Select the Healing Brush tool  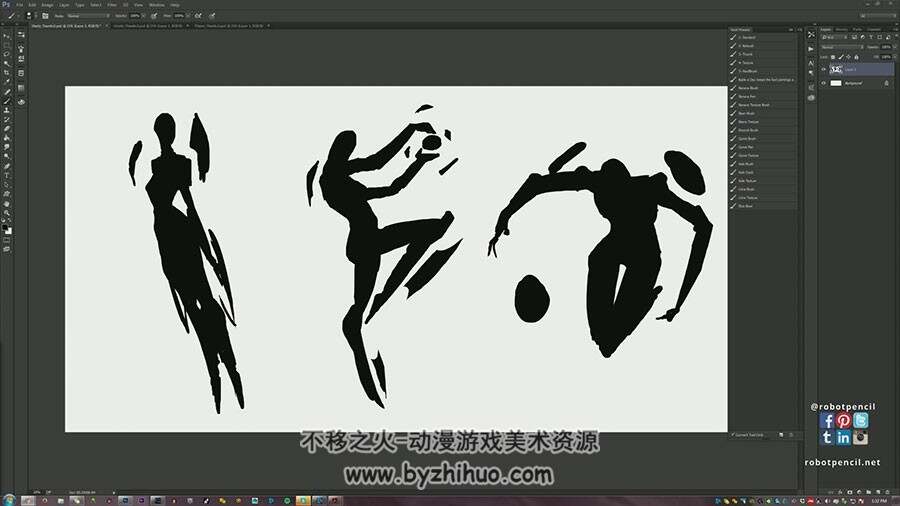(7, 91)
